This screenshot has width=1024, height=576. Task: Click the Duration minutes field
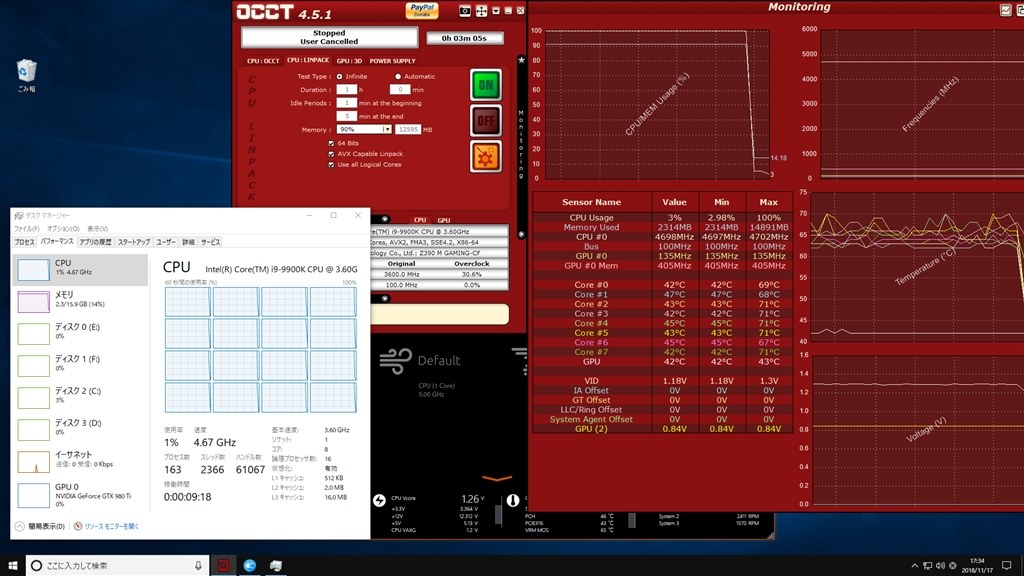click(x=400, y=89)
